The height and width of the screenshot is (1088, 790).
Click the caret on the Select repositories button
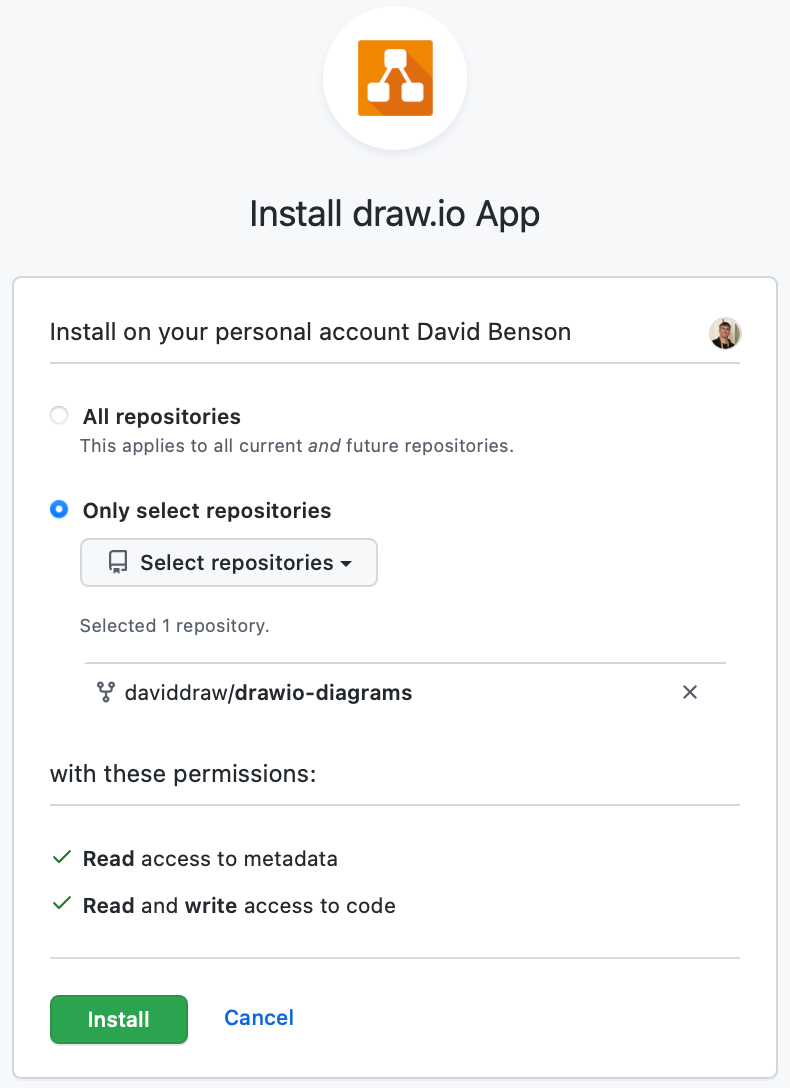tap(345, 563)
